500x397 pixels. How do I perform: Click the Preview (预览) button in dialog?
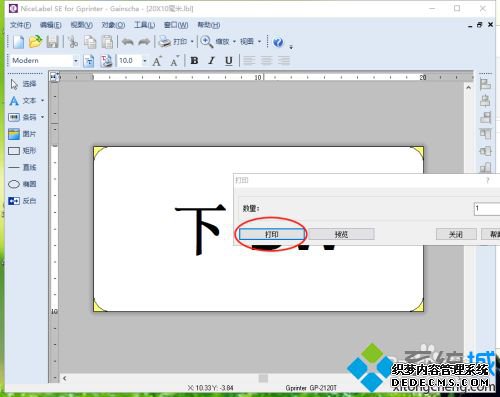[341, 234]
